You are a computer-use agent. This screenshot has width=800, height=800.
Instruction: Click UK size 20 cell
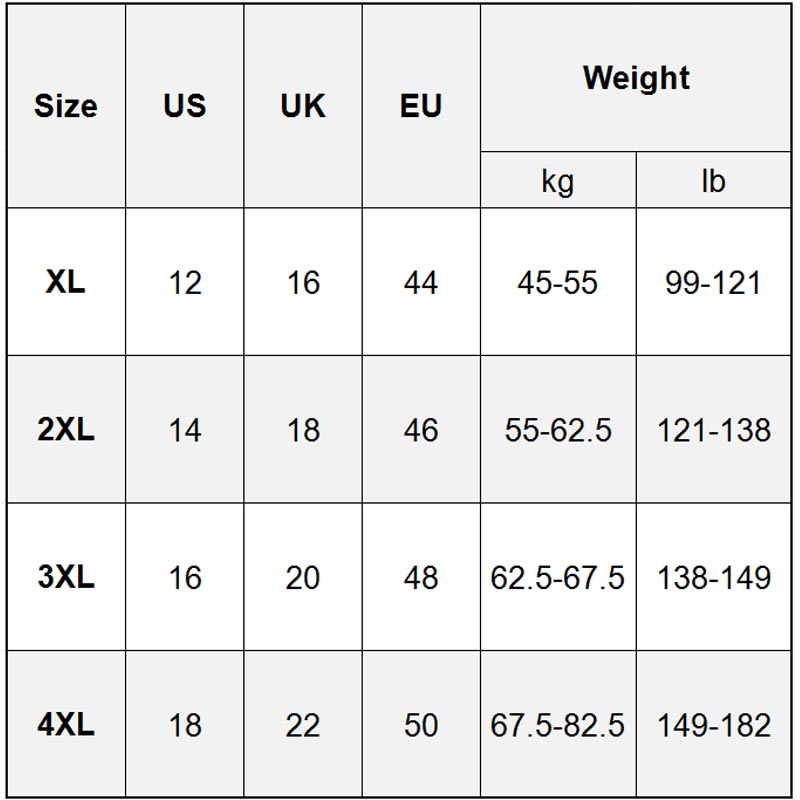[303, 577]
